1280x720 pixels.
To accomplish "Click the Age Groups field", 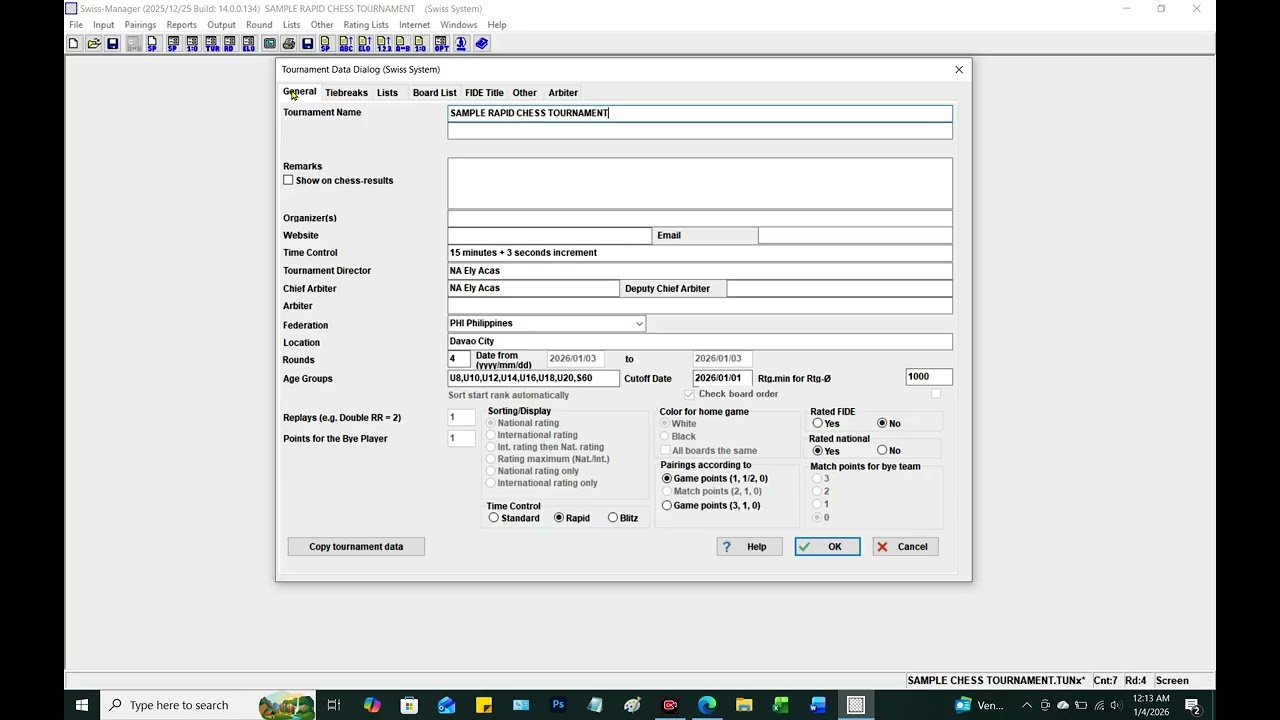I will [x=533, y=378].
